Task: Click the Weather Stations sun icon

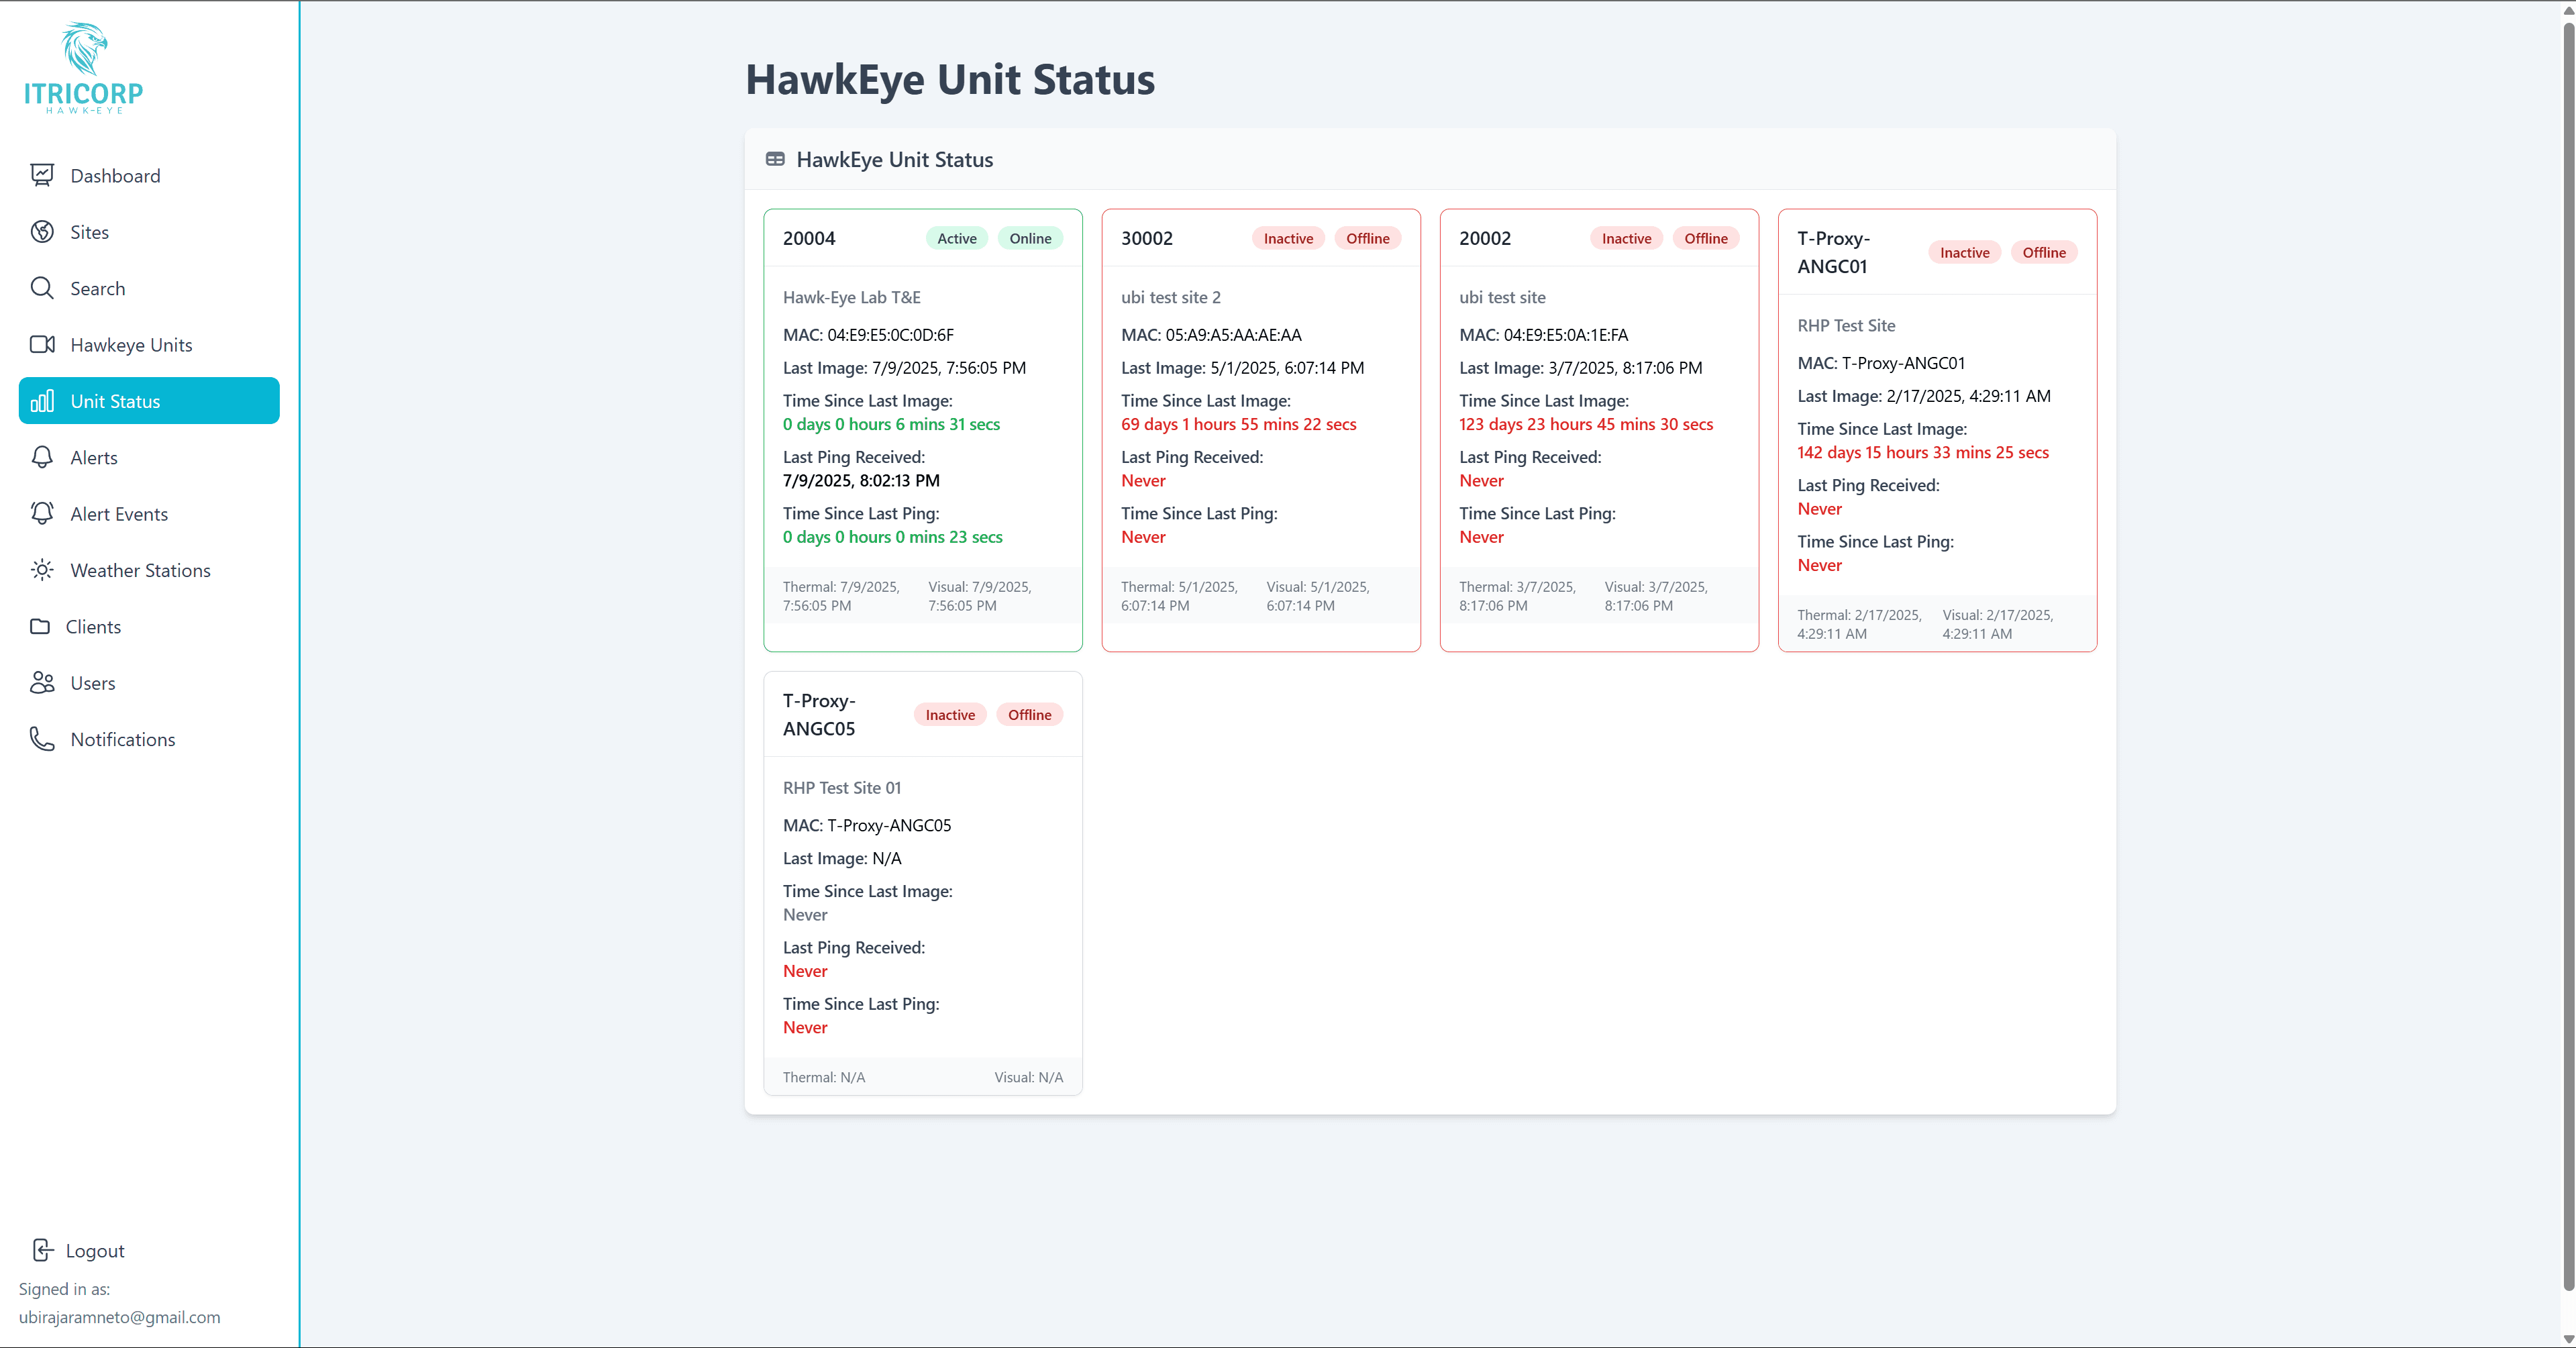Action: coord(42,570)
